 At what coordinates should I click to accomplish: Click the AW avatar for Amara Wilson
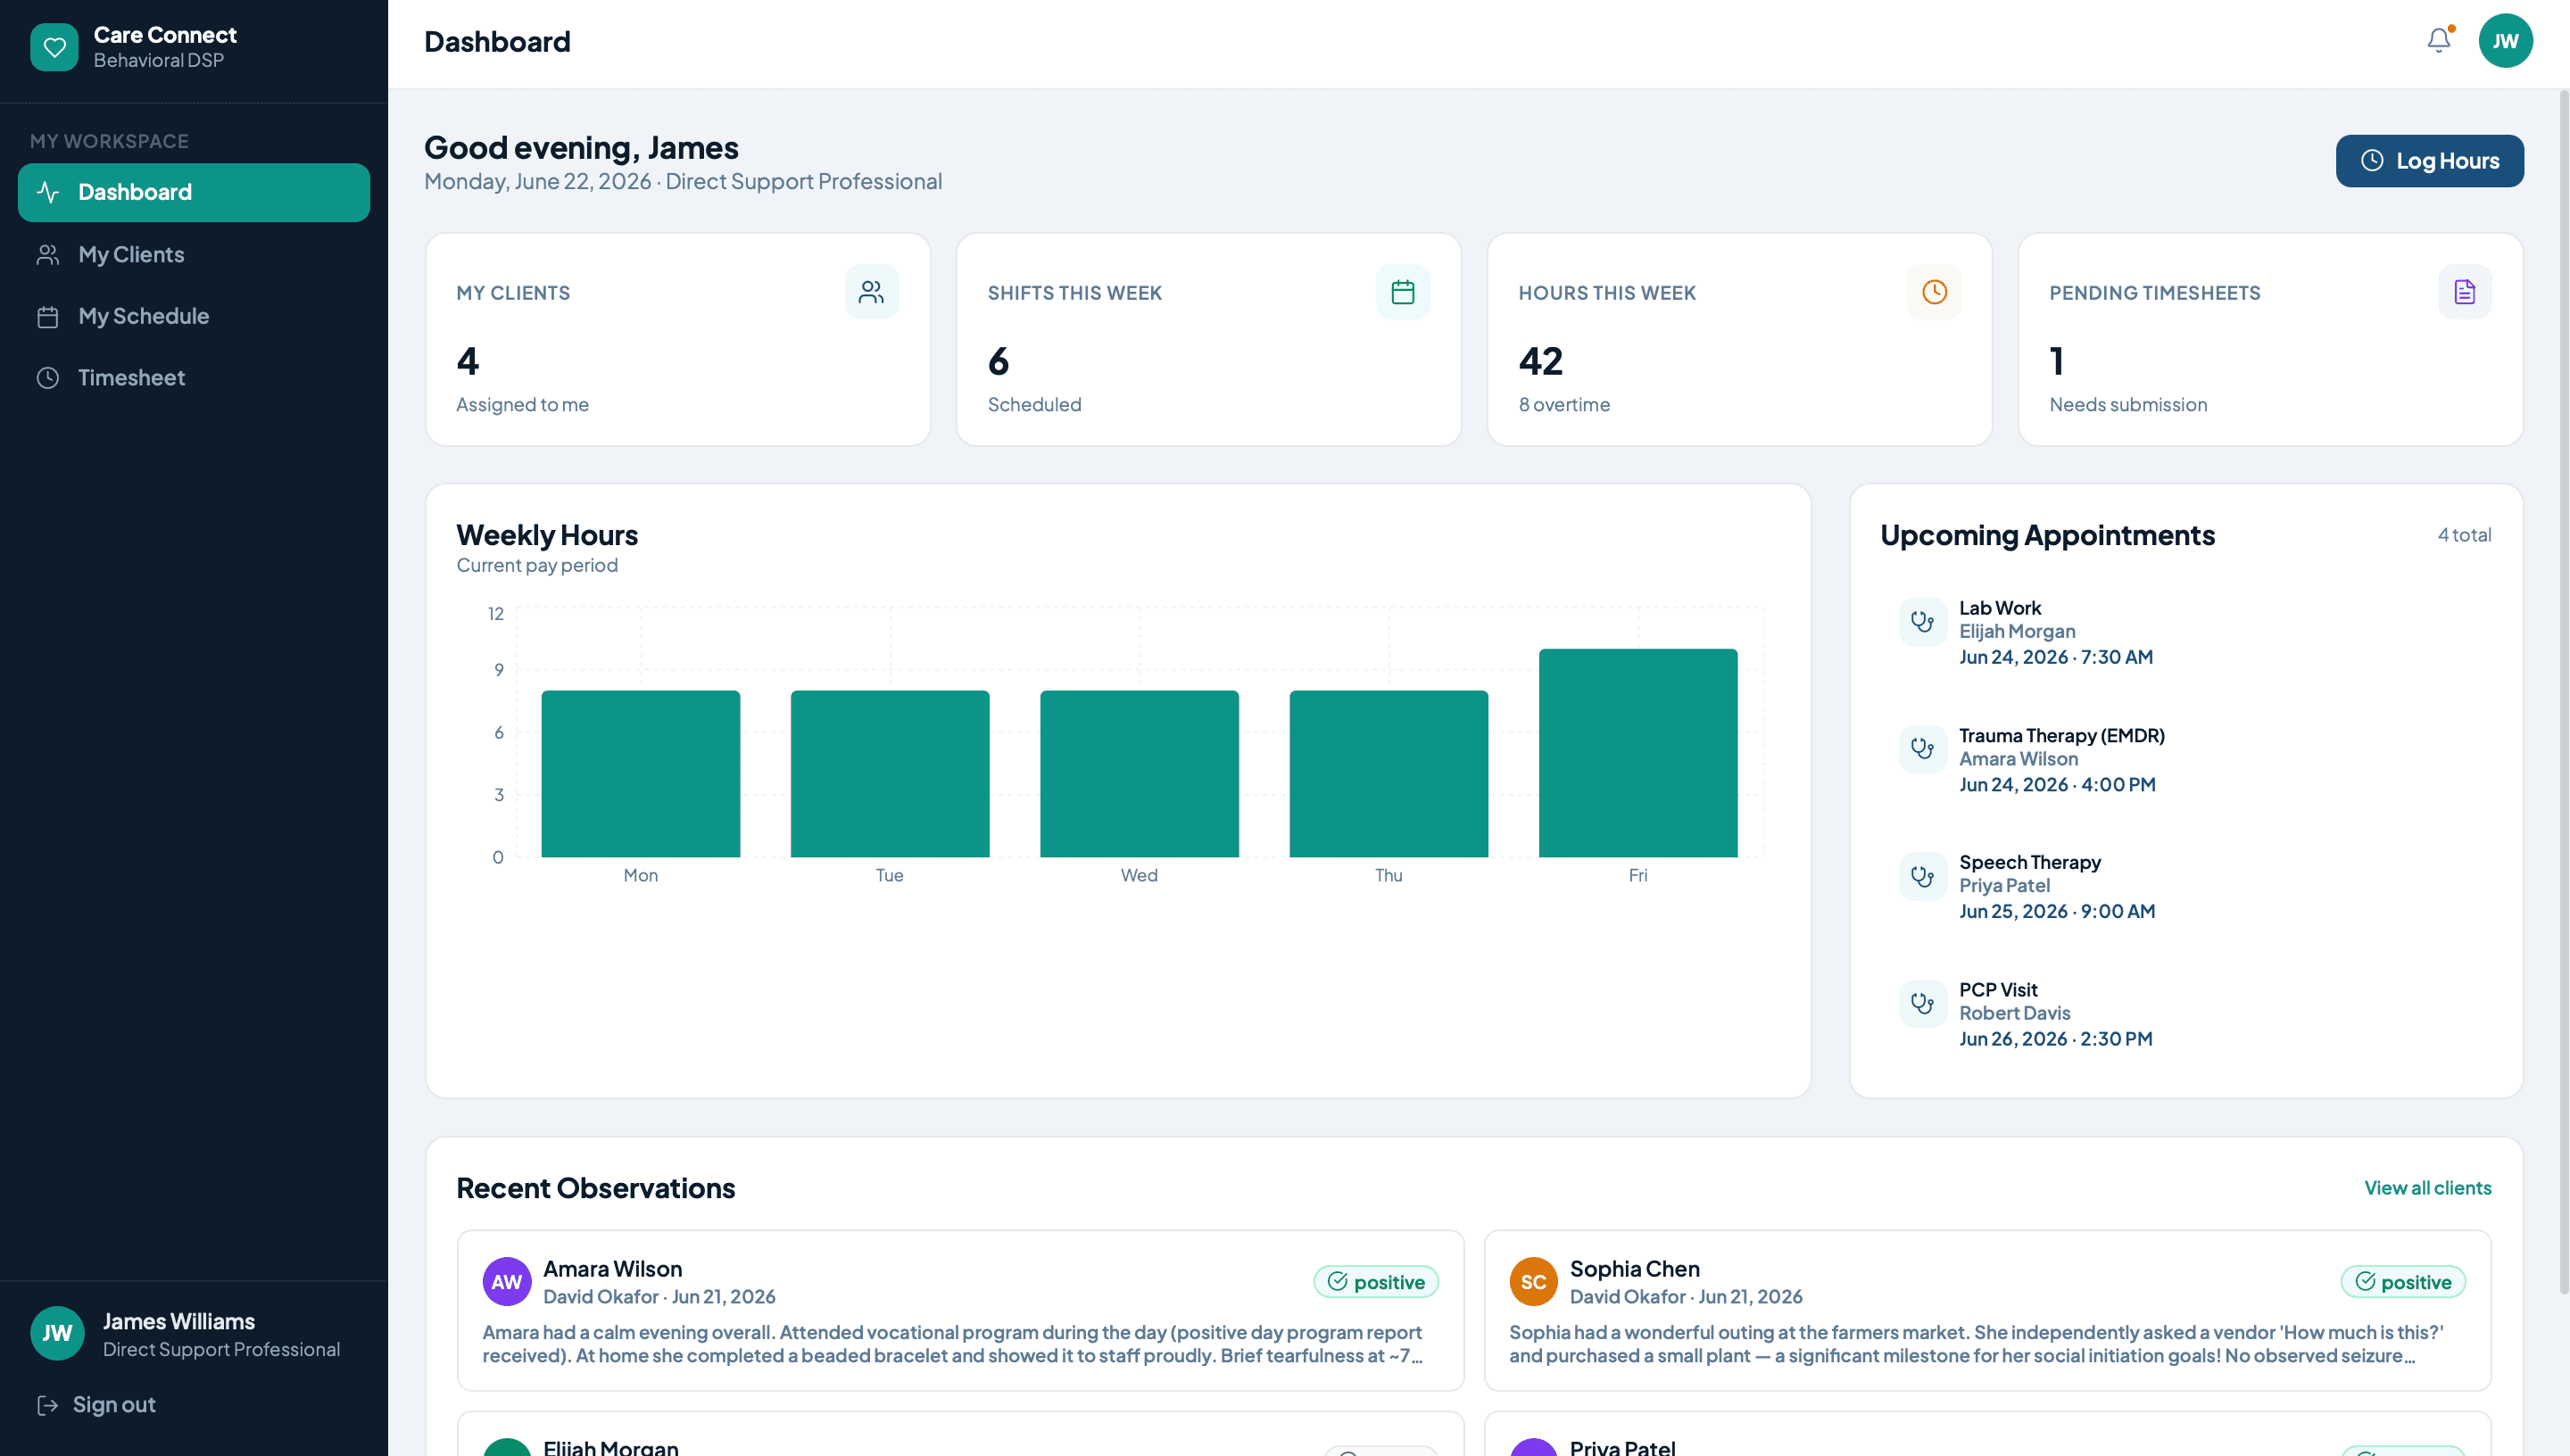[x=507, y=1281]
